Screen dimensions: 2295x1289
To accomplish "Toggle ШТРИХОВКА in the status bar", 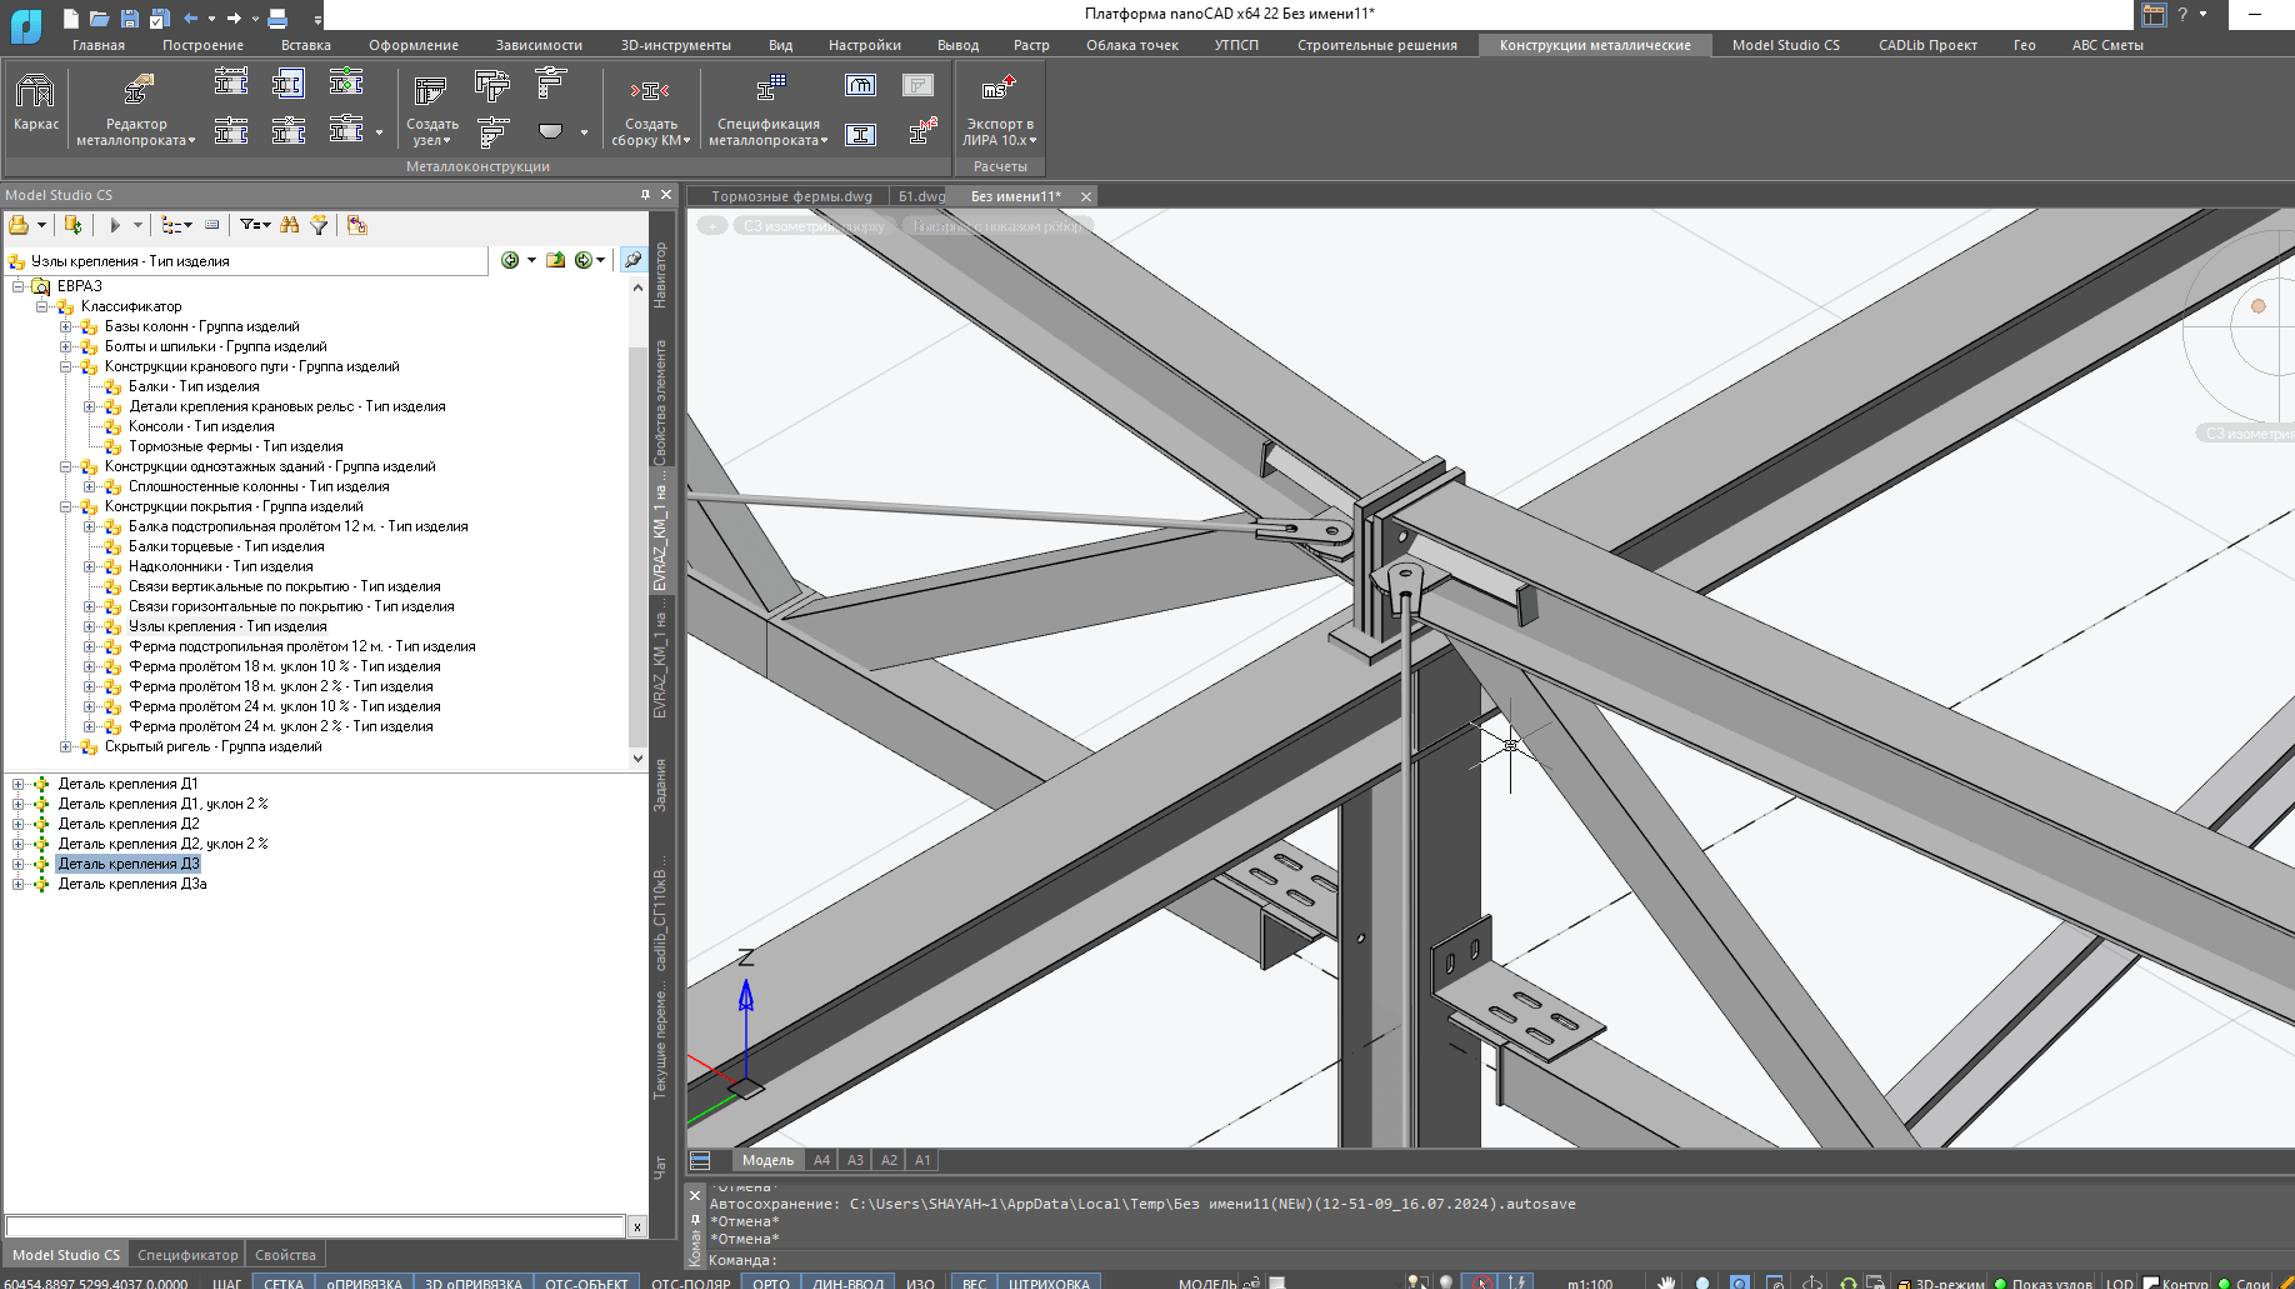I will pos(1052,1282).
